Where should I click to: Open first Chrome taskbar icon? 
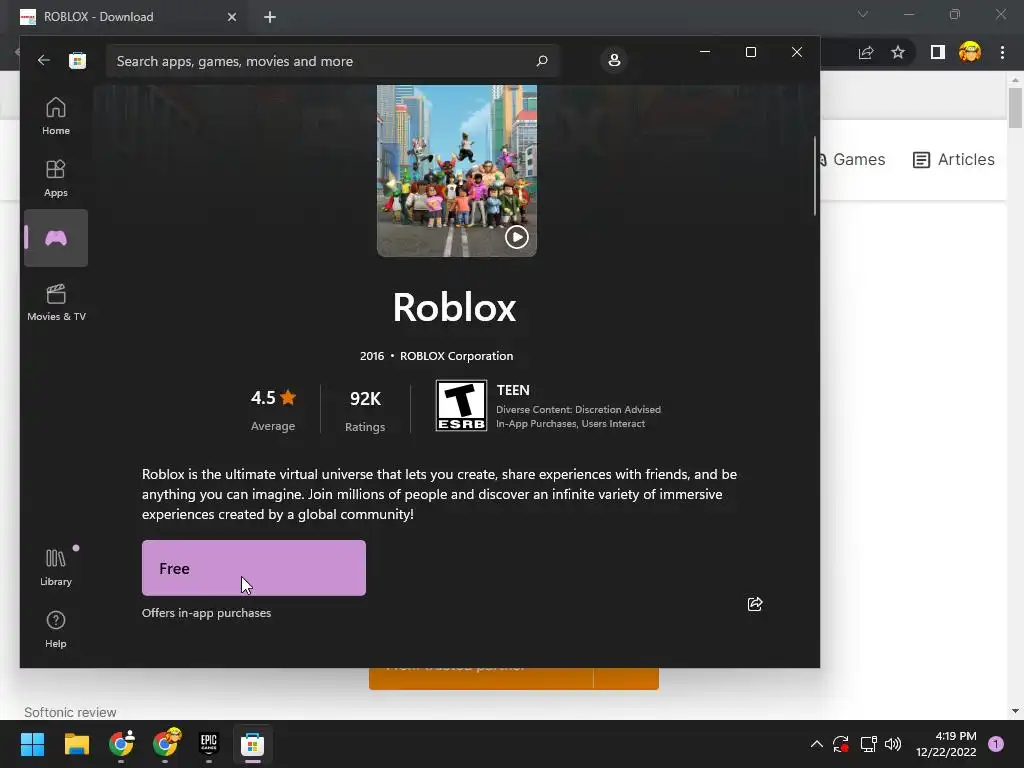click(121, 744)
